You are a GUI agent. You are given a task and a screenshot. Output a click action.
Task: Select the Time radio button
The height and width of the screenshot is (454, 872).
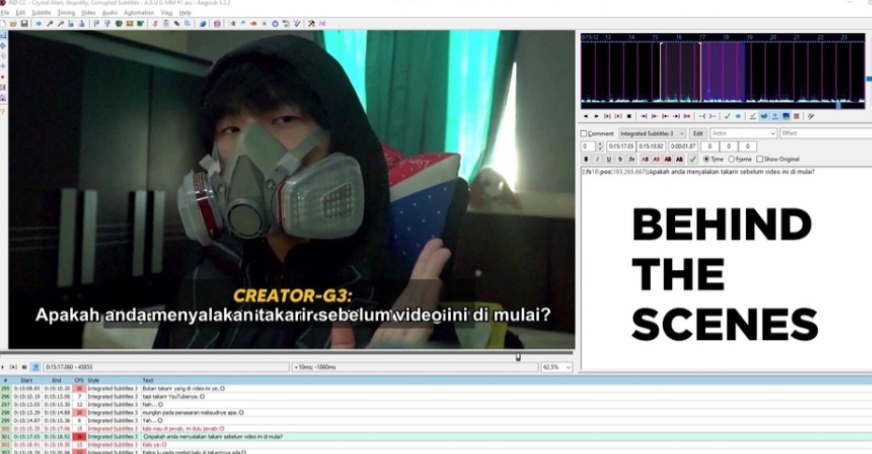[706, 159]
